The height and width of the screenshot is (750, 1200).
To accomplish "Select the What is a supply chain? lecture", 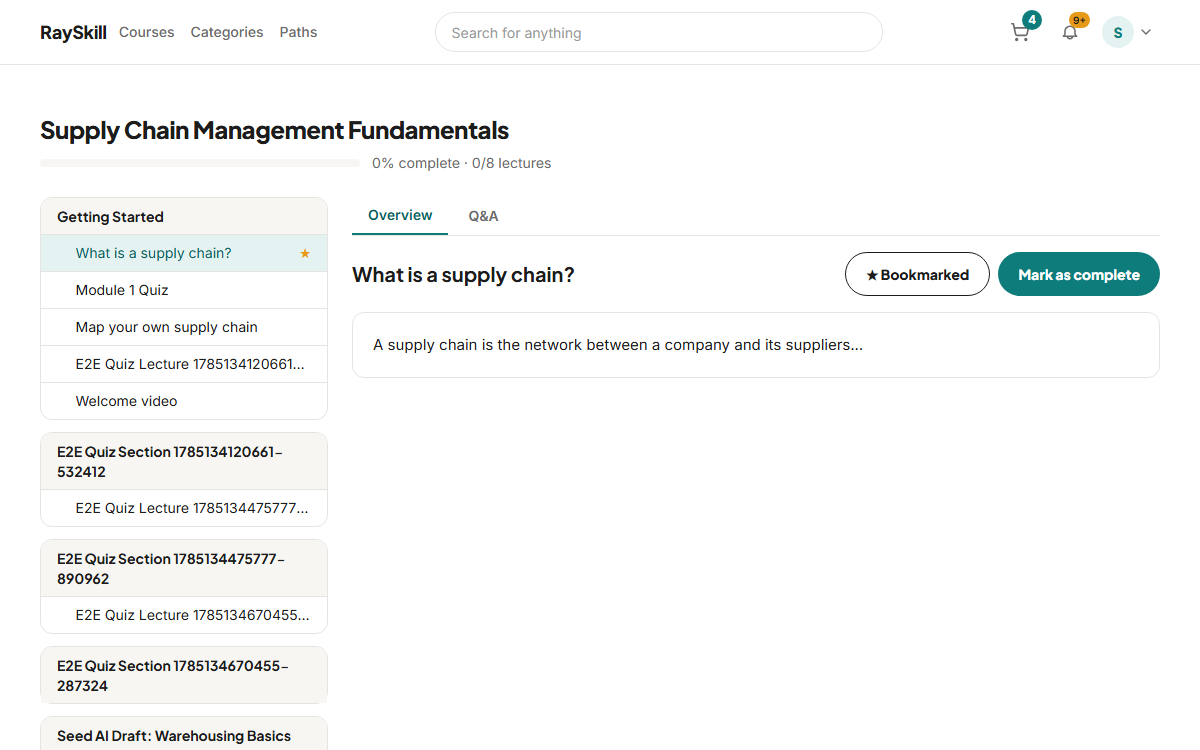I will tap(184, 253).
